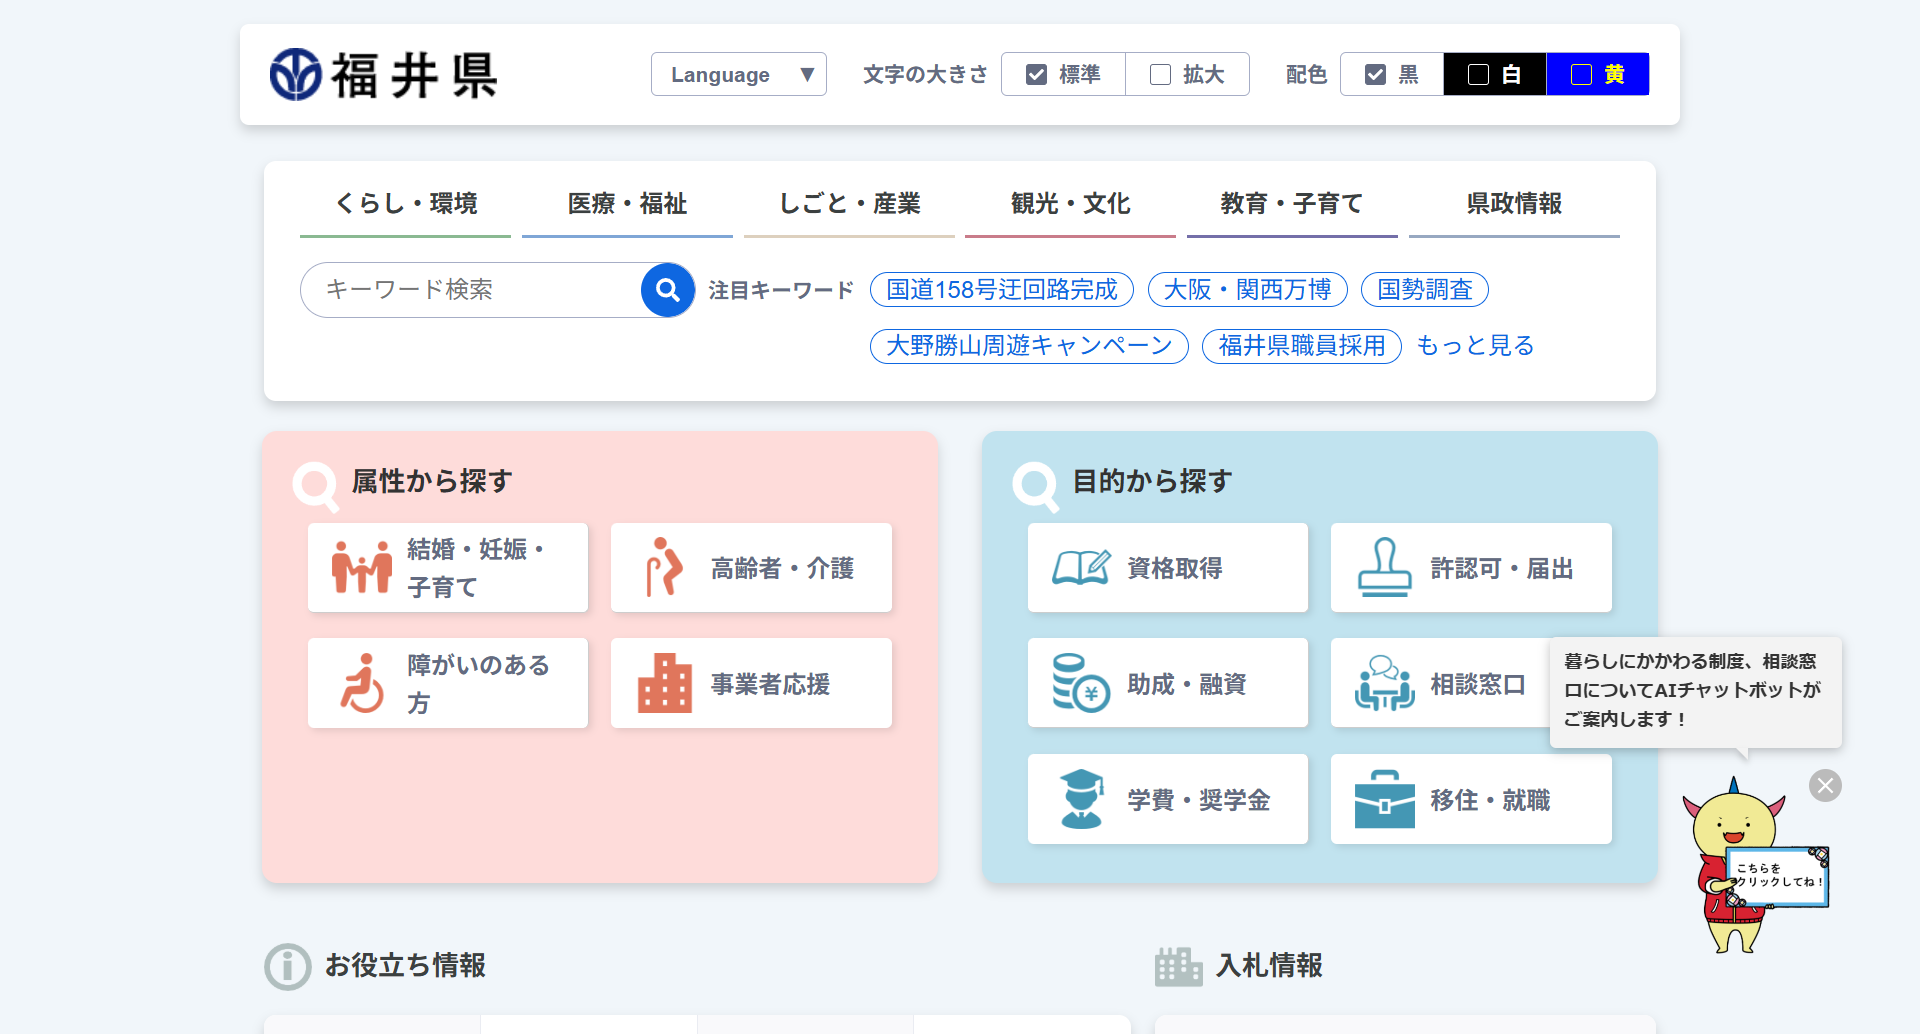This screenshot has height=1034, width=1920.
Task: Click the キーワード検索 input field
Action: (x=470, y=290)
